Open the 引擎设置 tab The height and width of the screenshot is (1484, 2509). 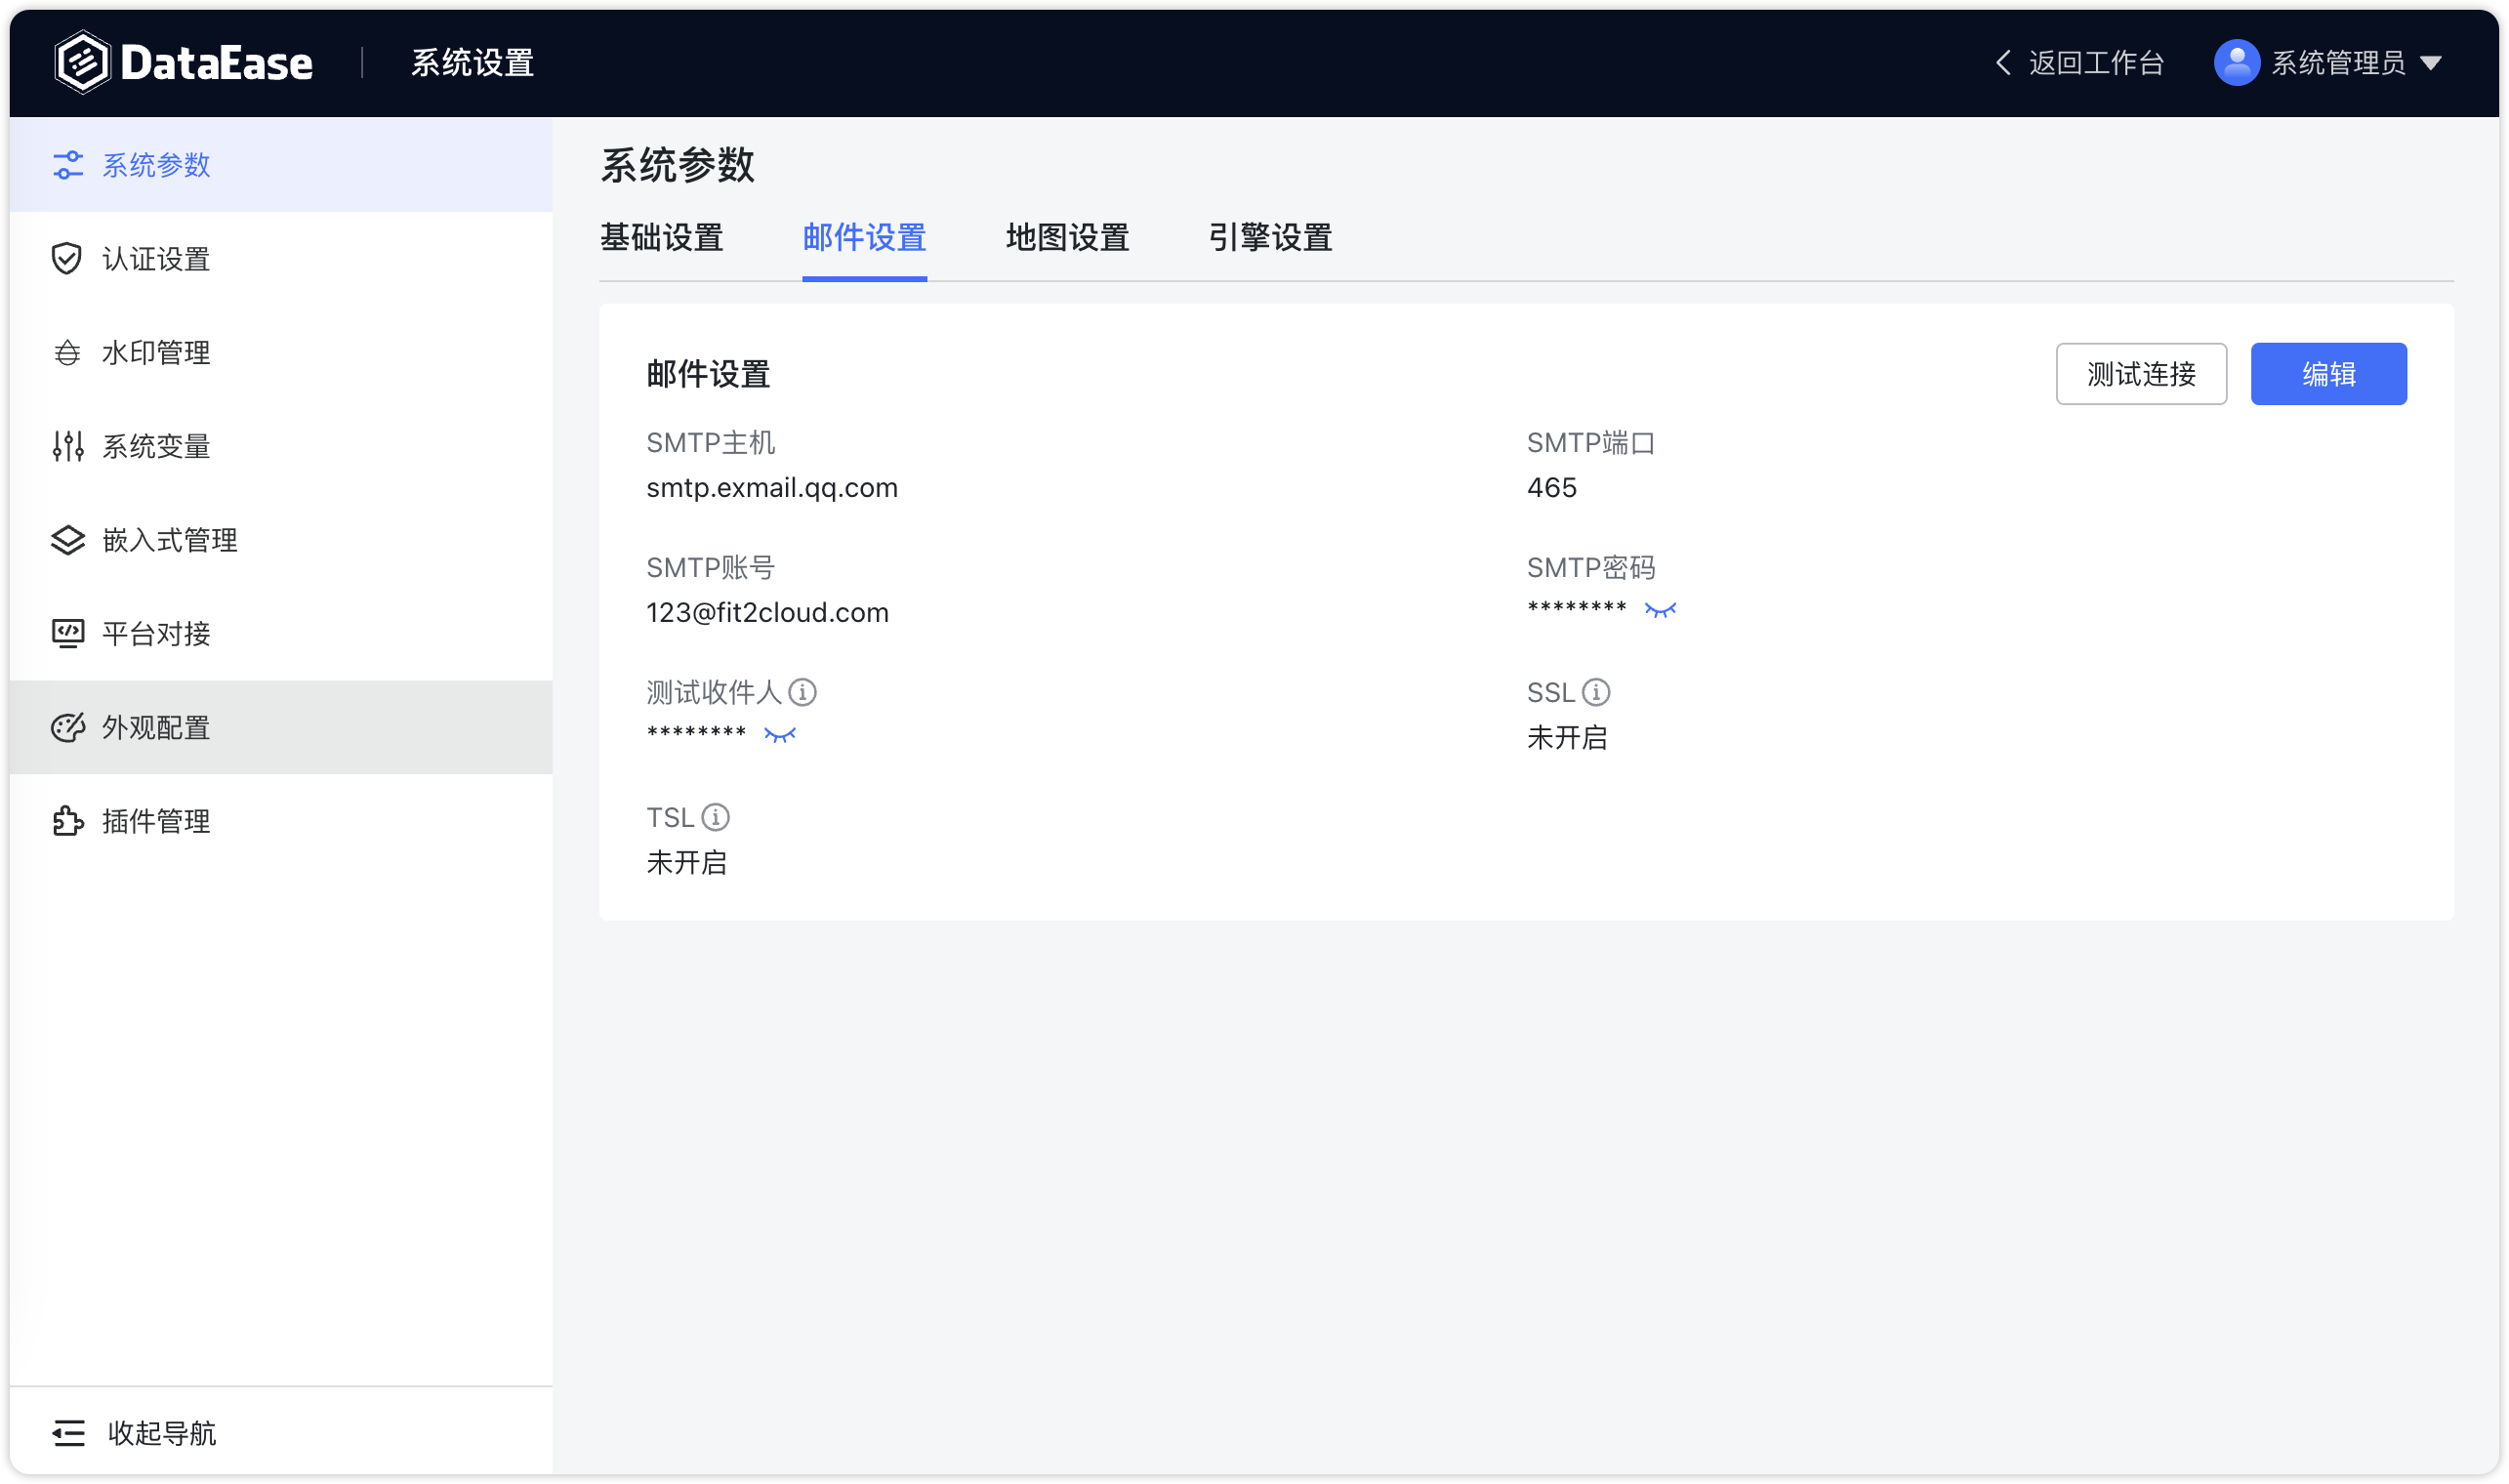pos(1270,237)
